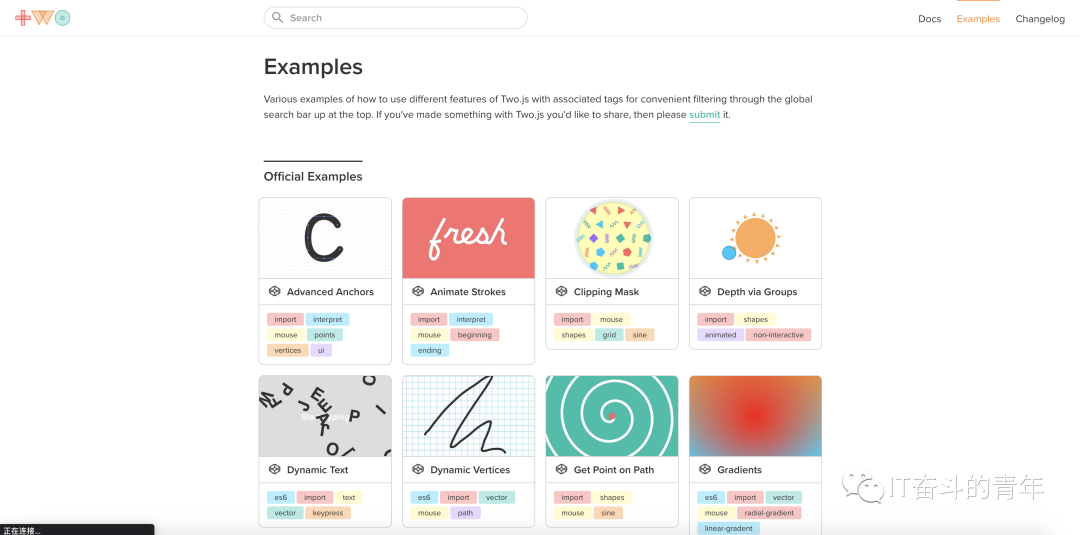Focus the Search input field

point(395,18)
